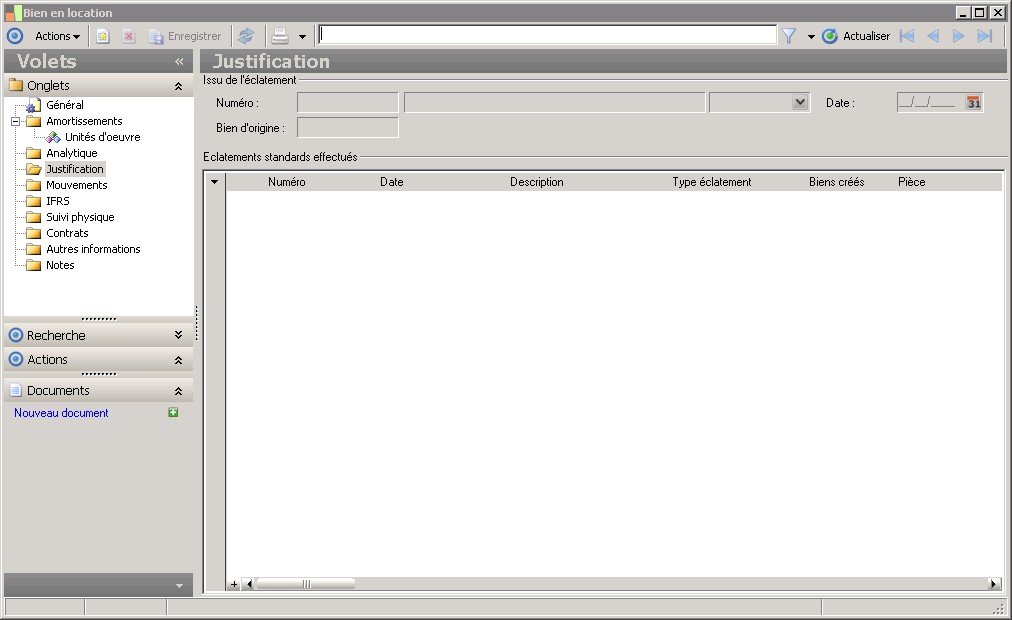Click the Numéro column header
This screenshot has width=1012, height=620.
[x=287, y=182]
